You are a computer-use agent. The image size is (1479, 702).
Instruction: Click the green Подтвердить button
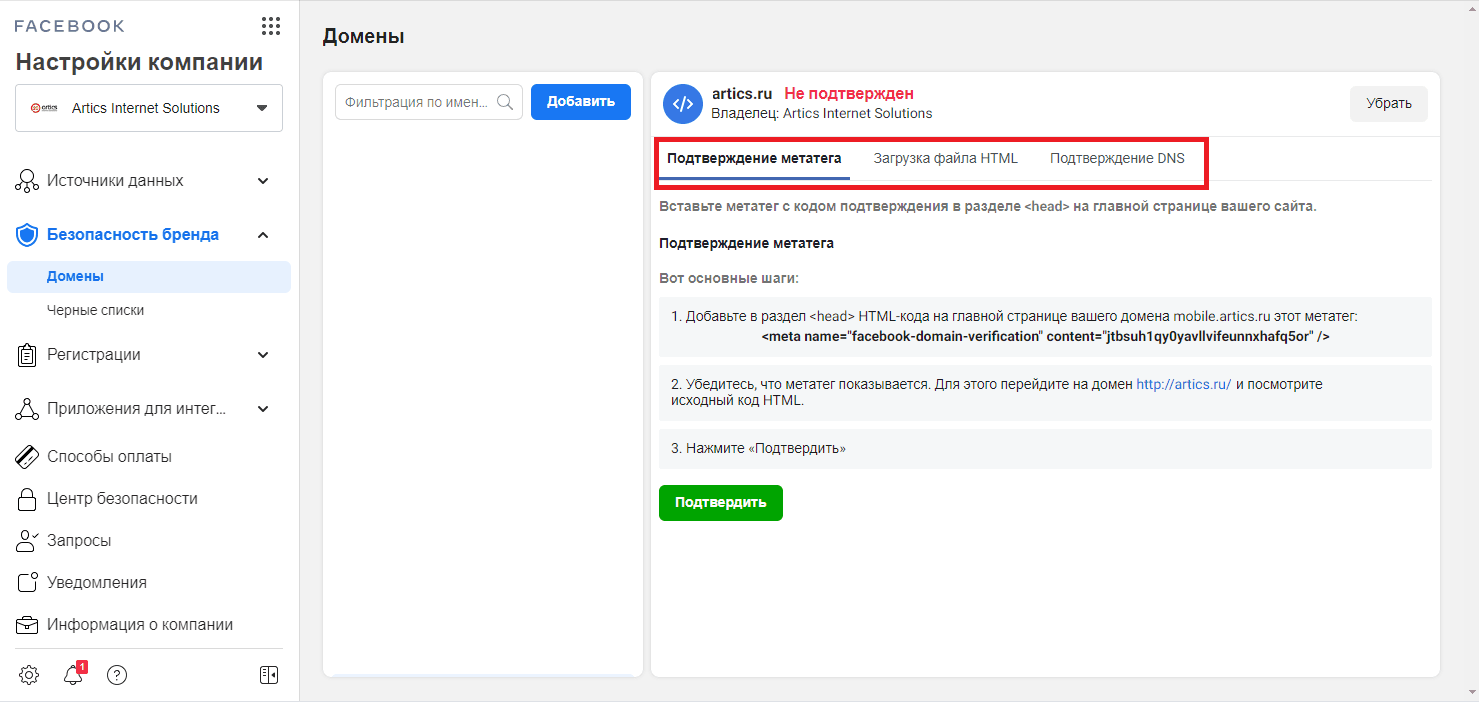click(721, 503)
